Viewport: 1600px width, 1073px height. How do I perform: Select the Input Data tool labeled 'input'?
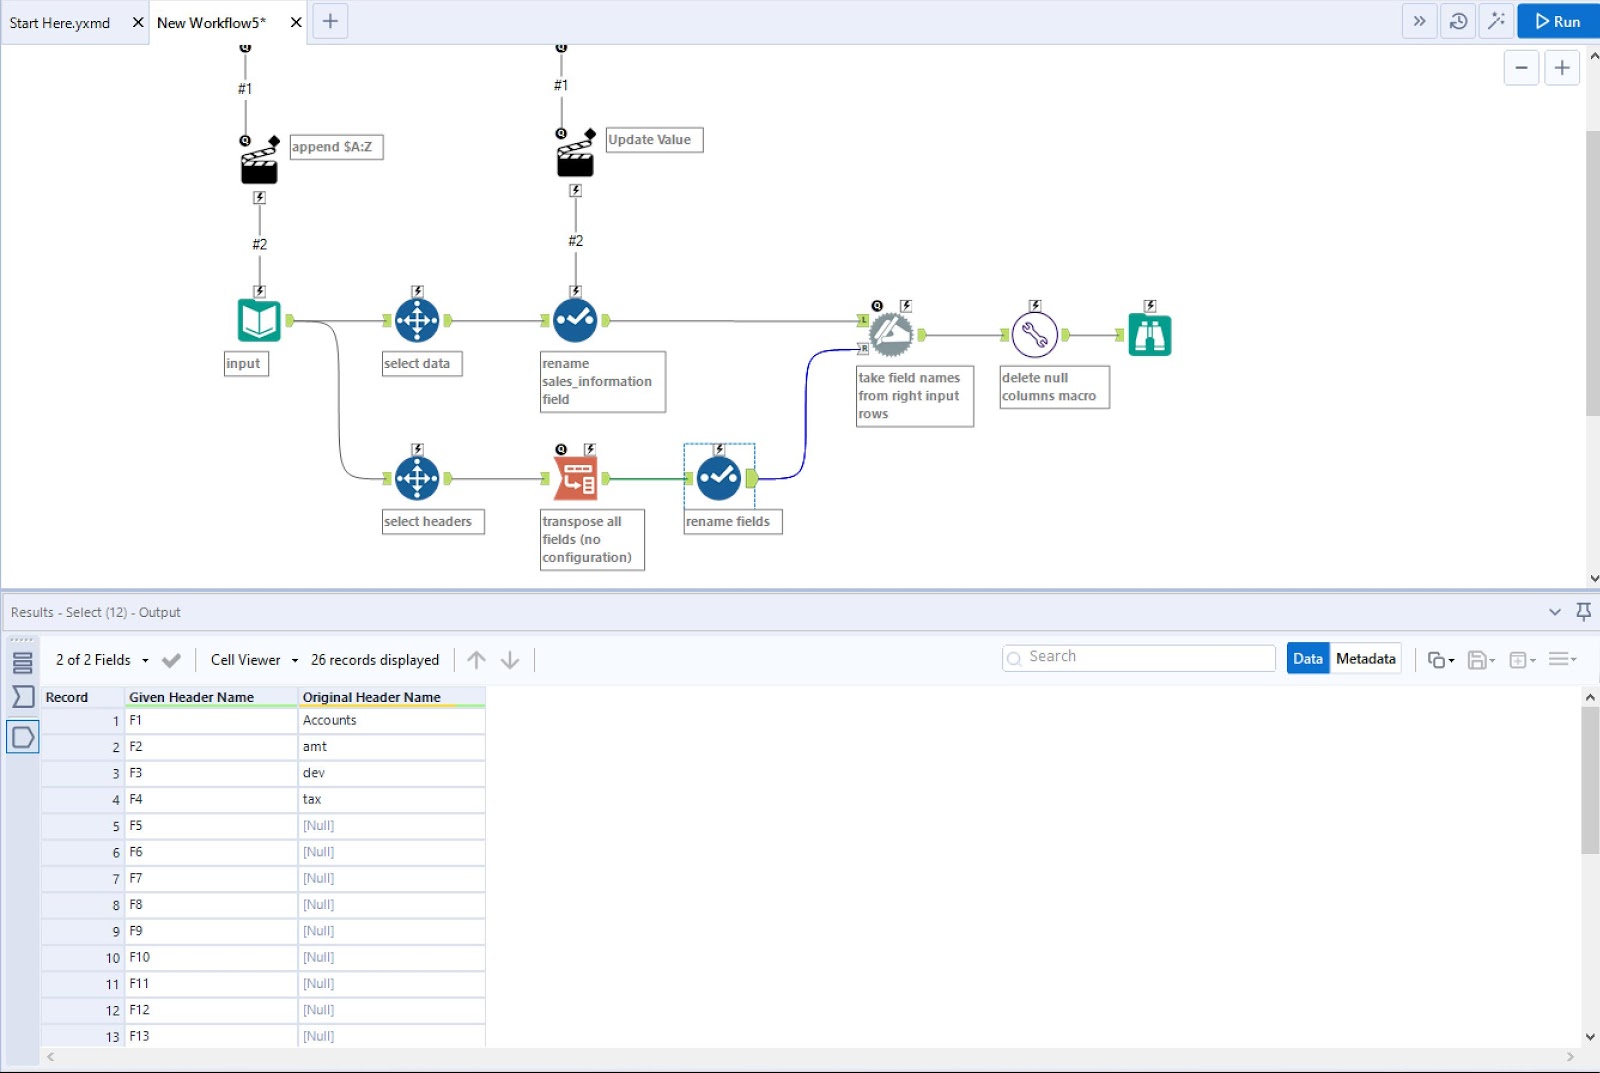tap(257, 320)
